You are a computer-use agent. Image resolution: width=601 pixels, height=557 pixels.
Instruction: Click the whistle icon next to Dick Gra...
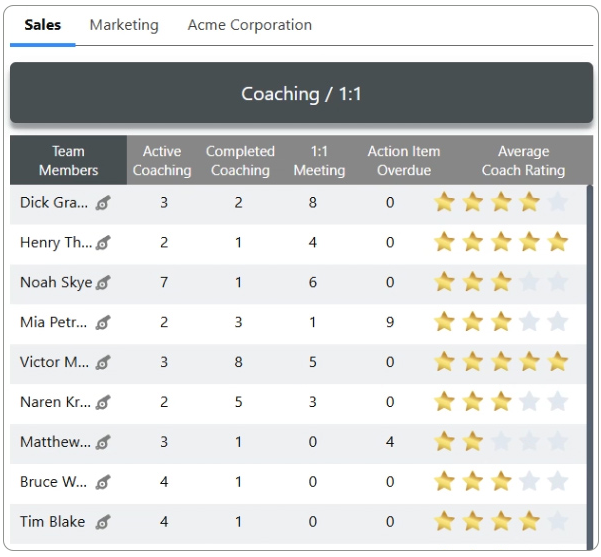102,203
